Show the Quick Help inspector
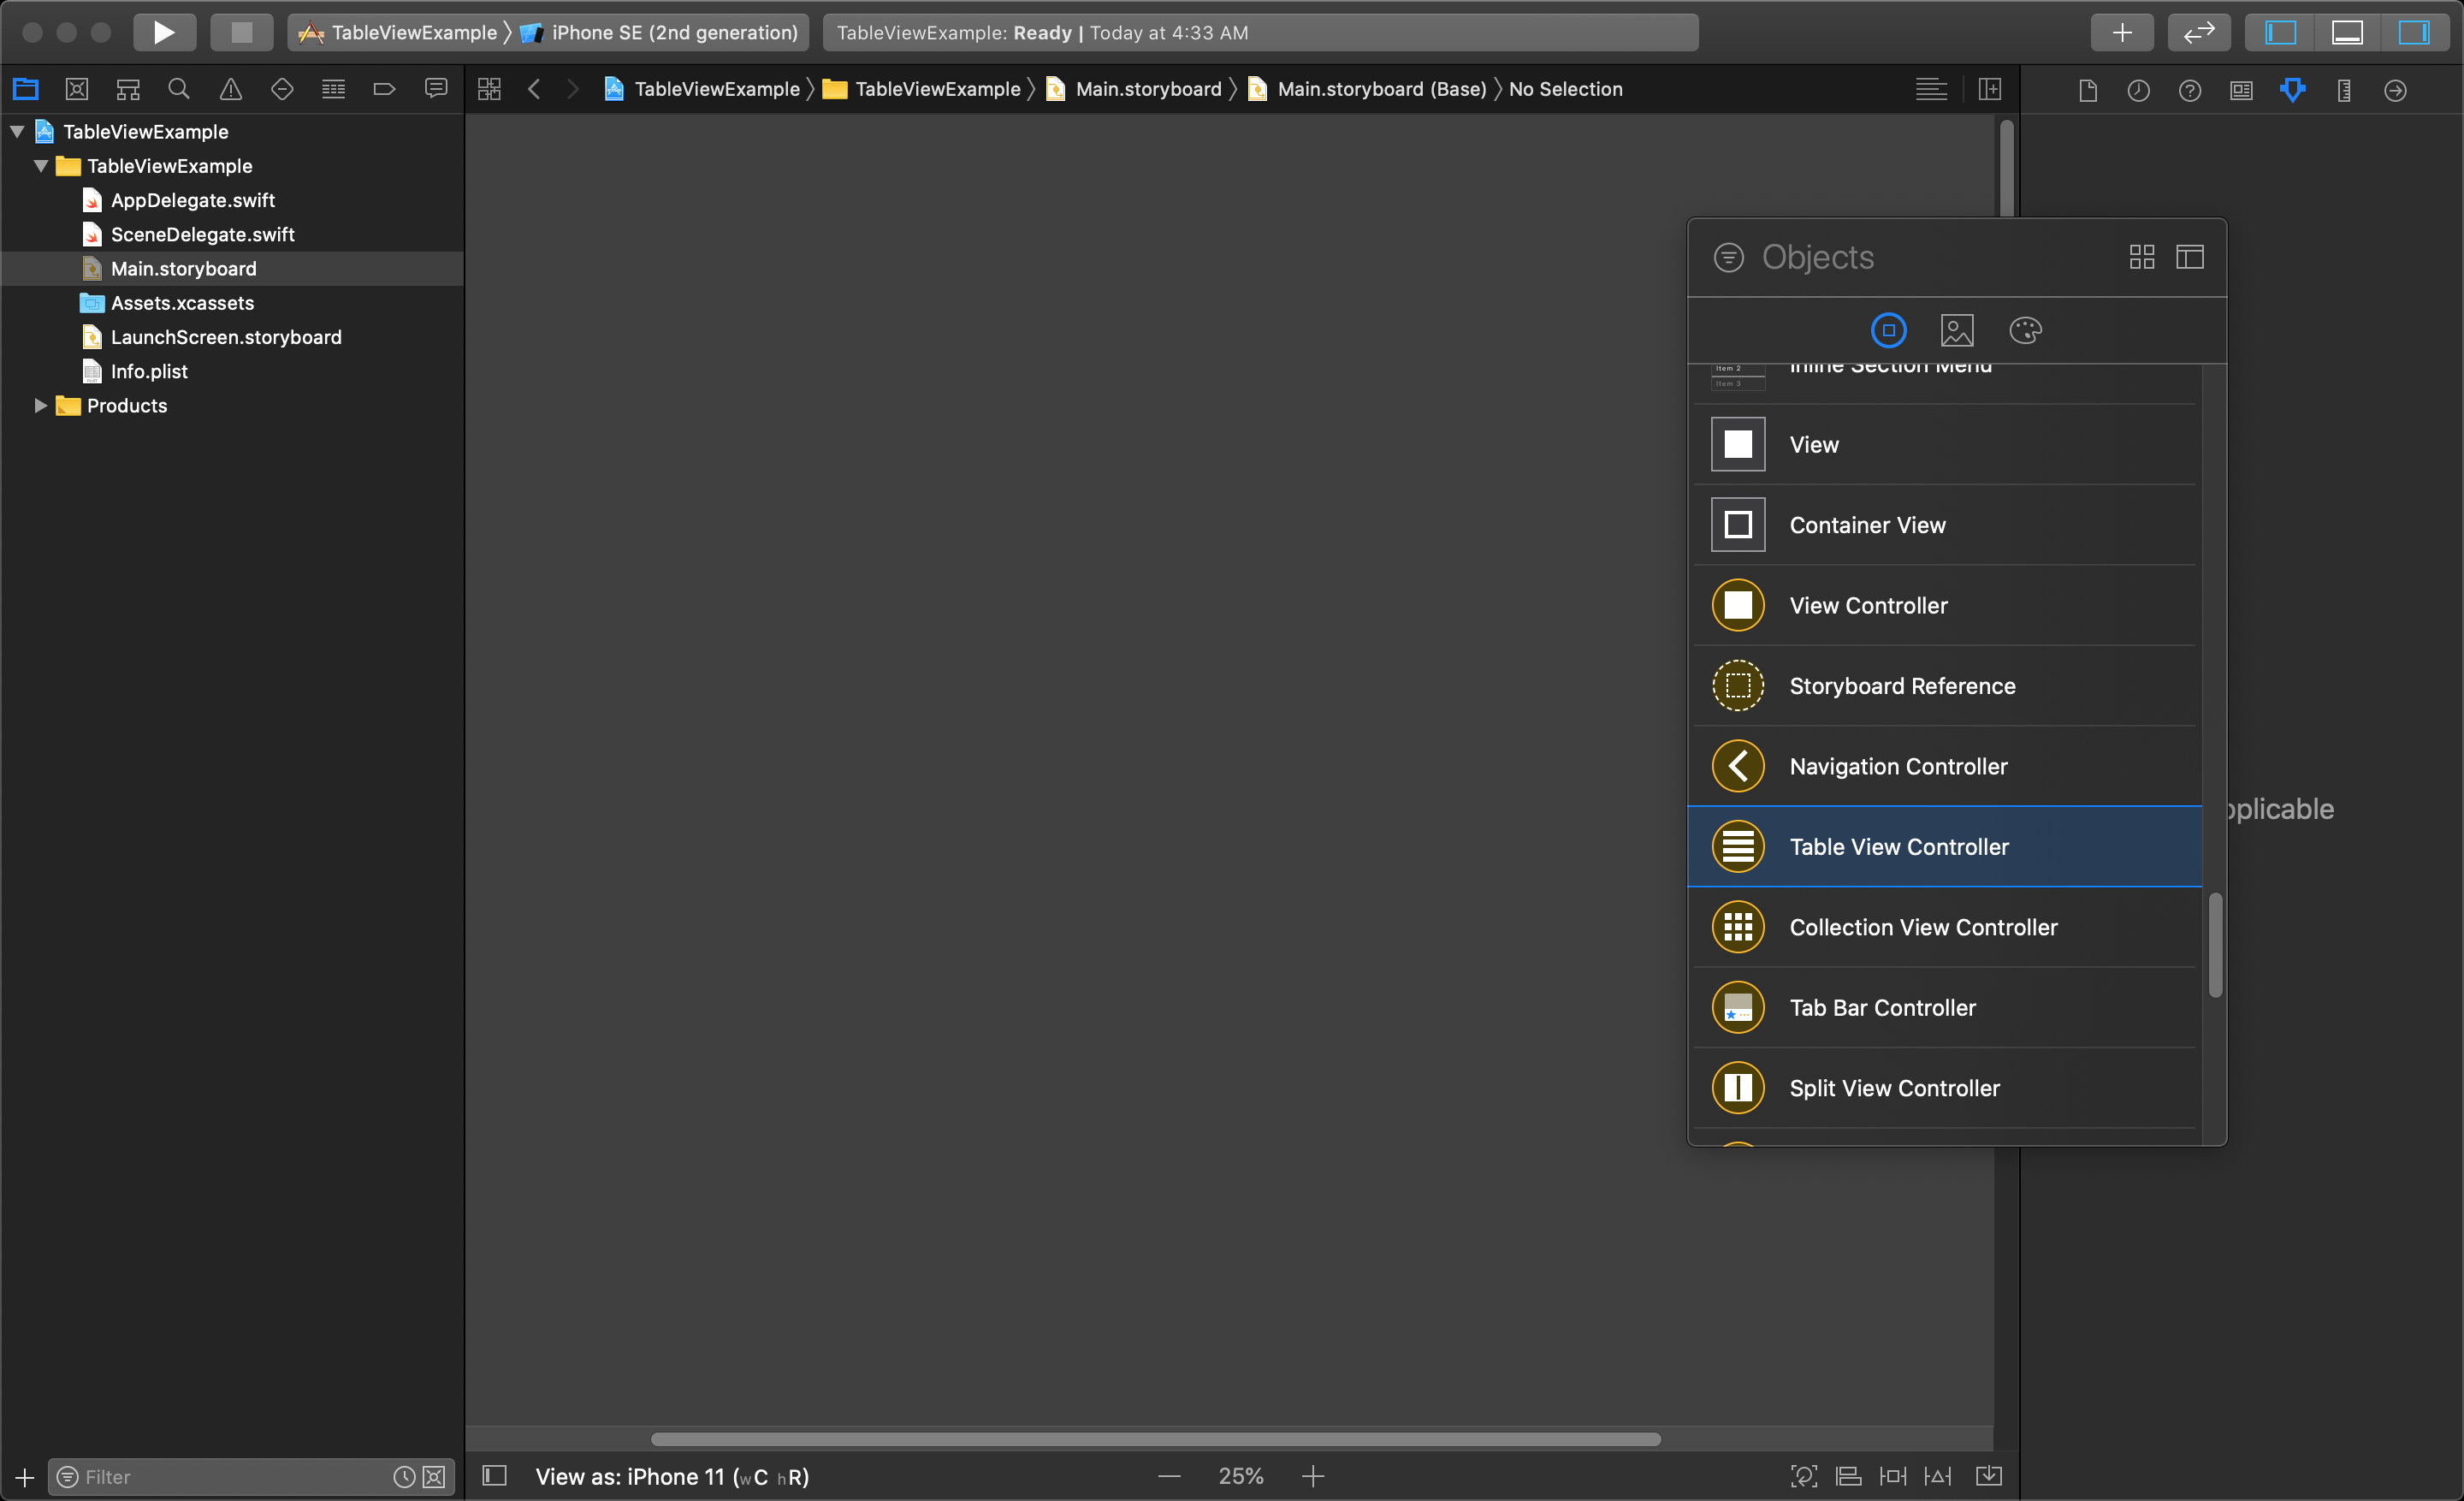2464x1501 pixels. (x=2190, y=90)
